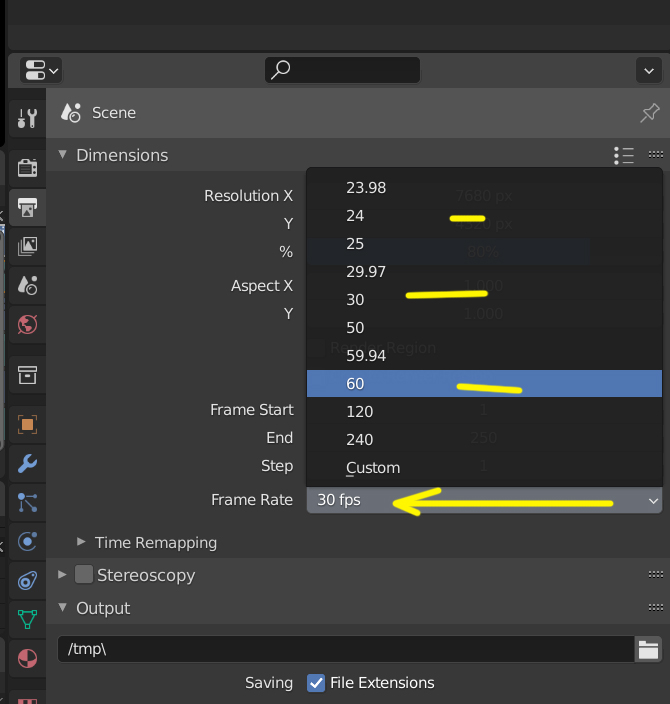Collapse the Dimensions panel

pos(63,155)
